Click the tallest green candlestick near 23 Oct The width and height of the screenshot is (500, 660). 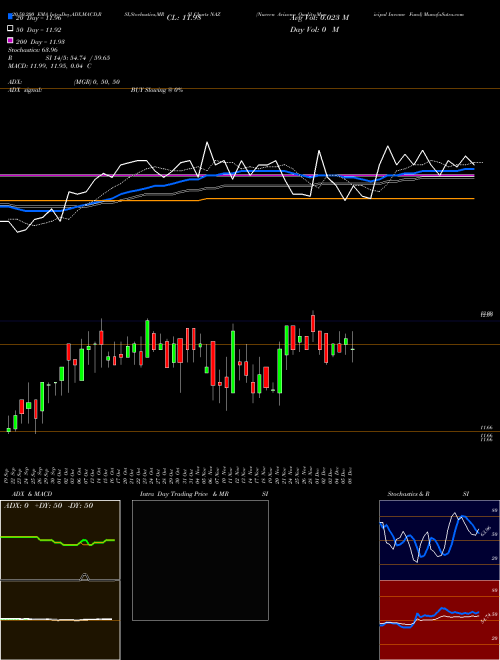[147, 339]
